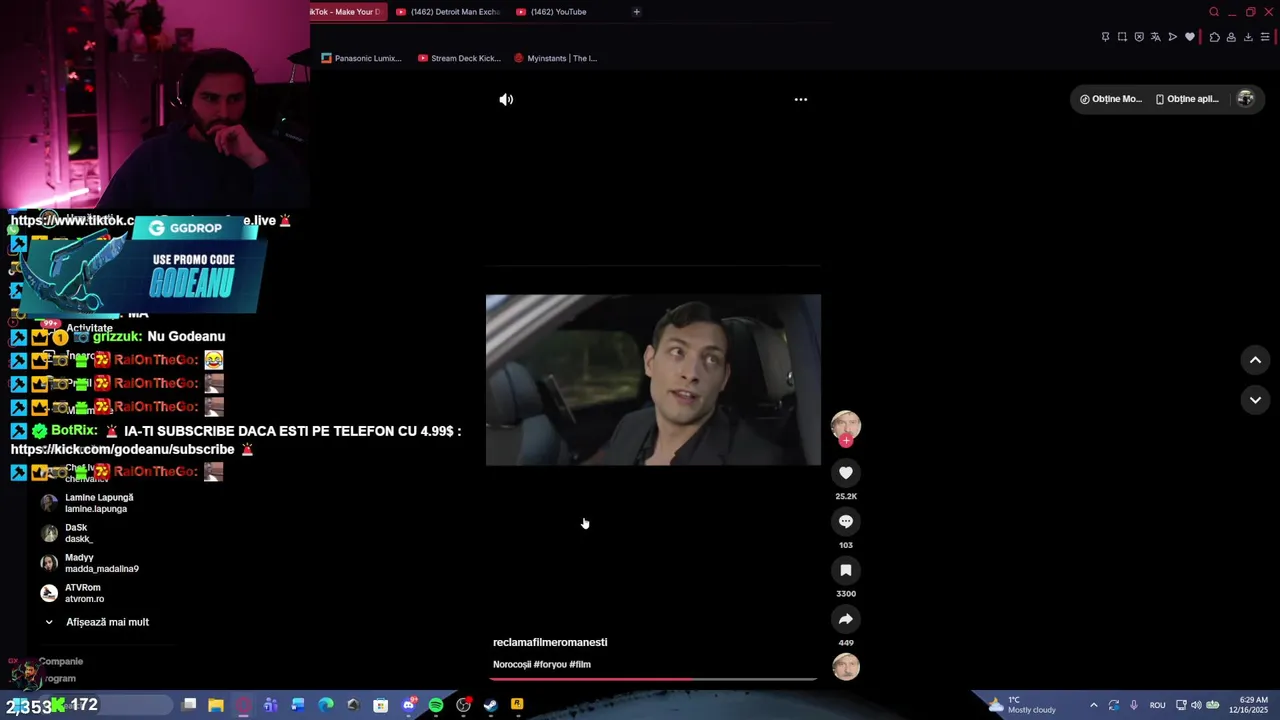Mute the TikTok video sound

[x=506, y=99]
